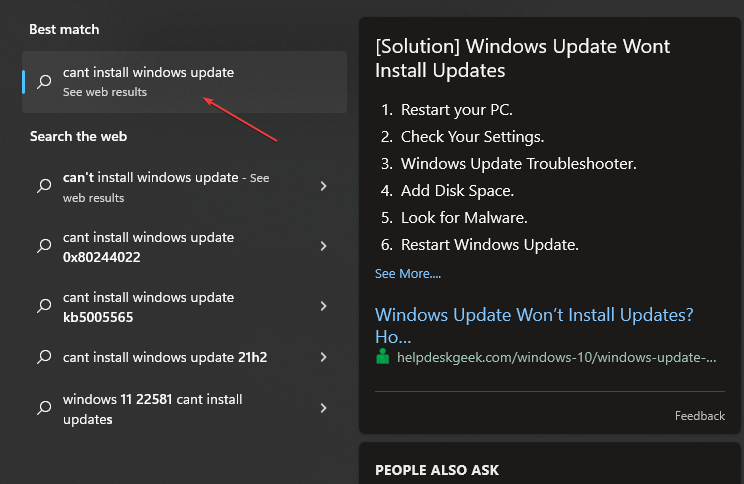Click 'Restart Windows Update.' step

click(490, 245)
